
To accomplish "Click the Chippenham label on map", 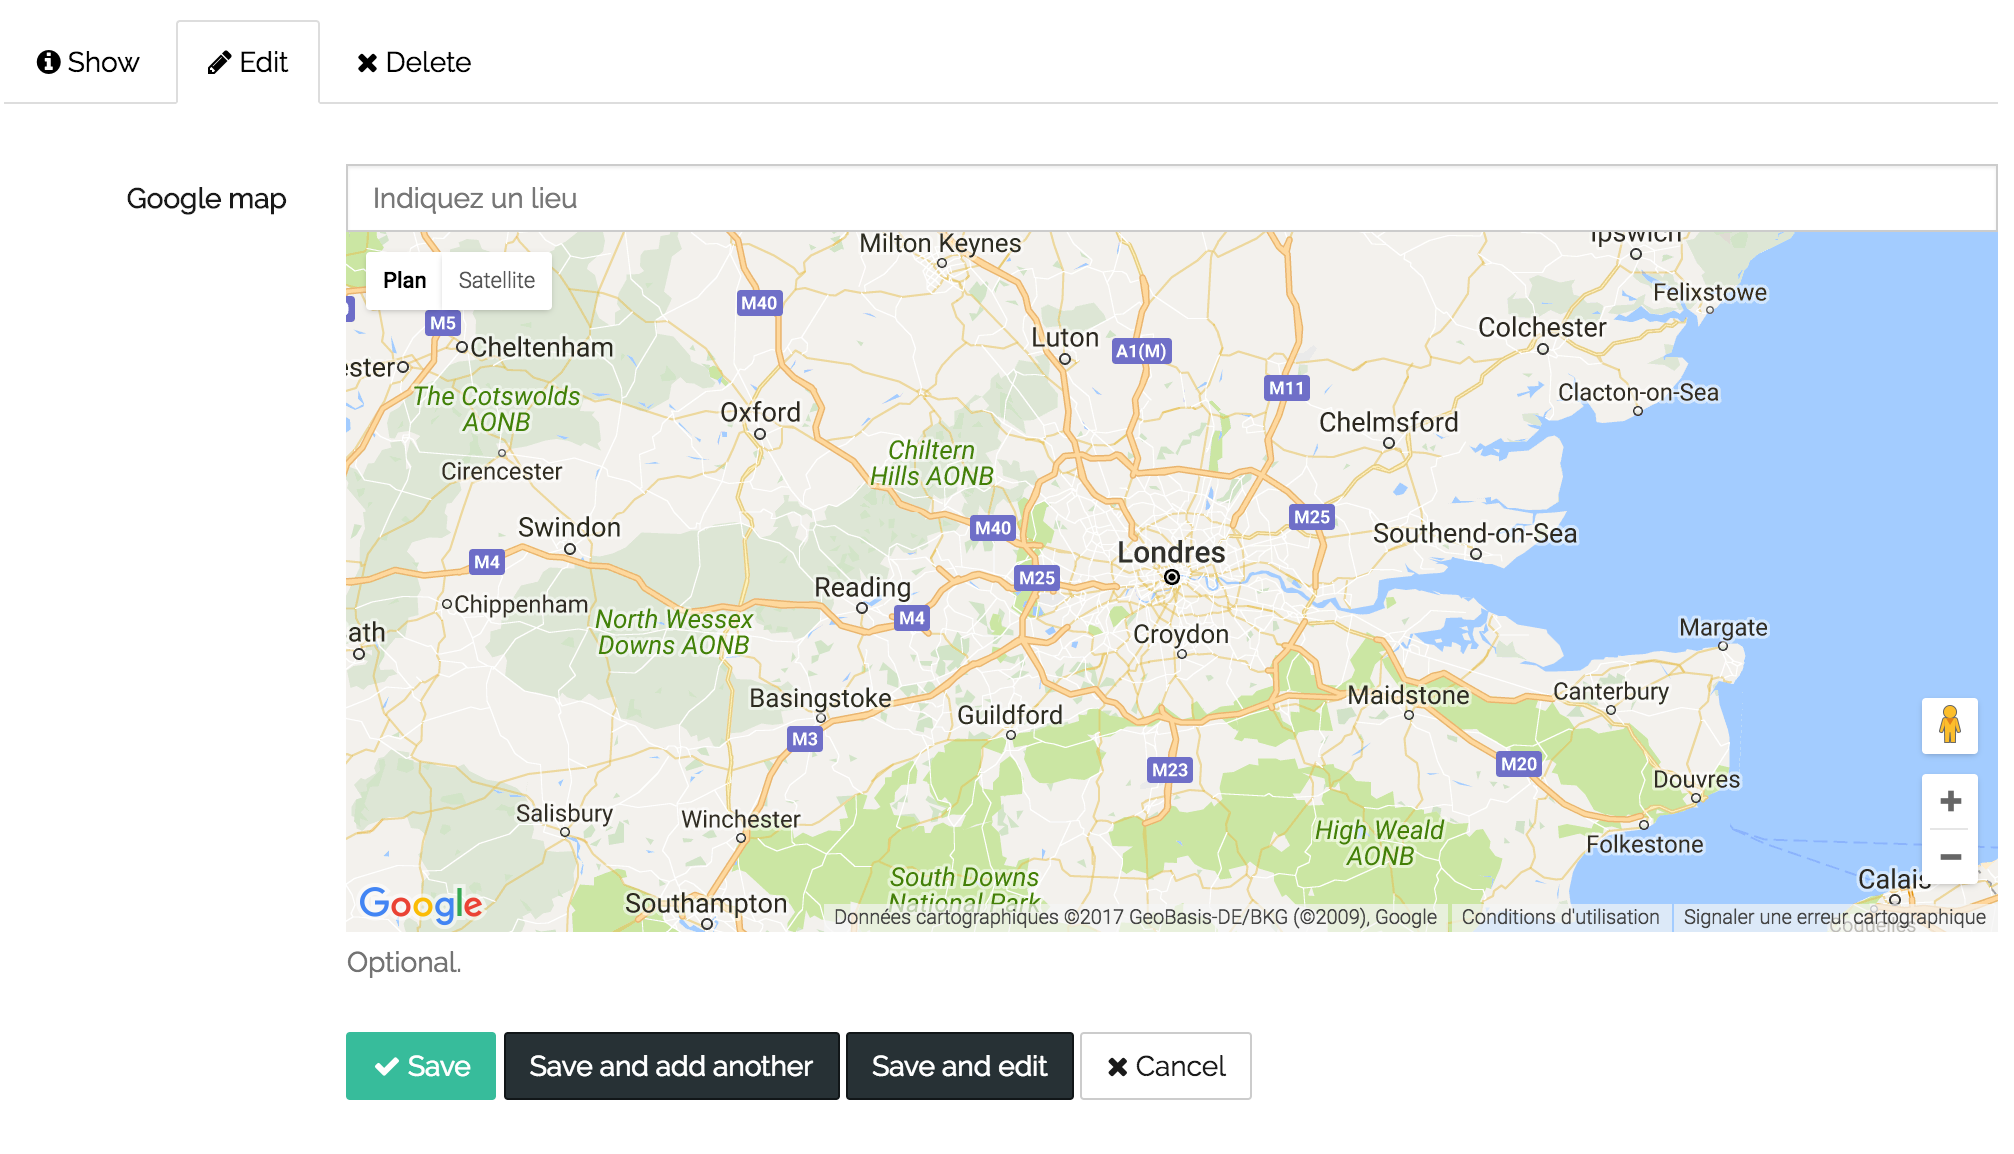I will pos(521,604).
